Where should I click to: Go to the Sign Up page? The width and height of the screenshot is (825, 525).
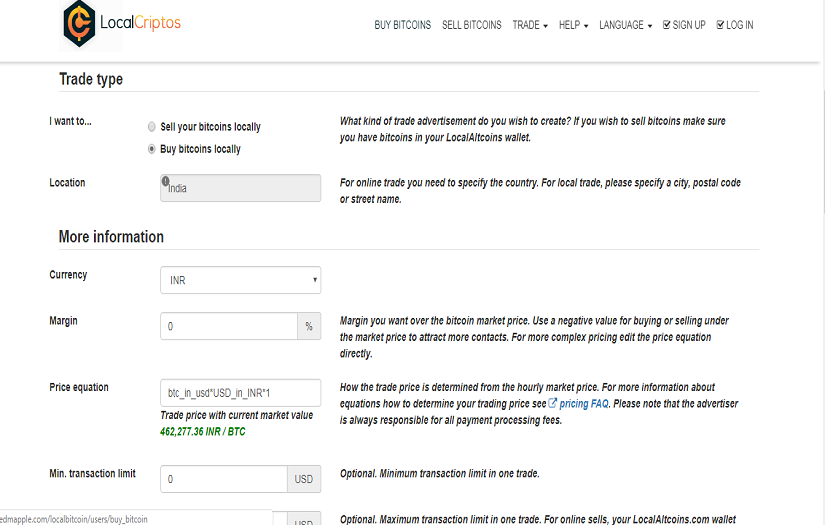click(x=684, y=25)
